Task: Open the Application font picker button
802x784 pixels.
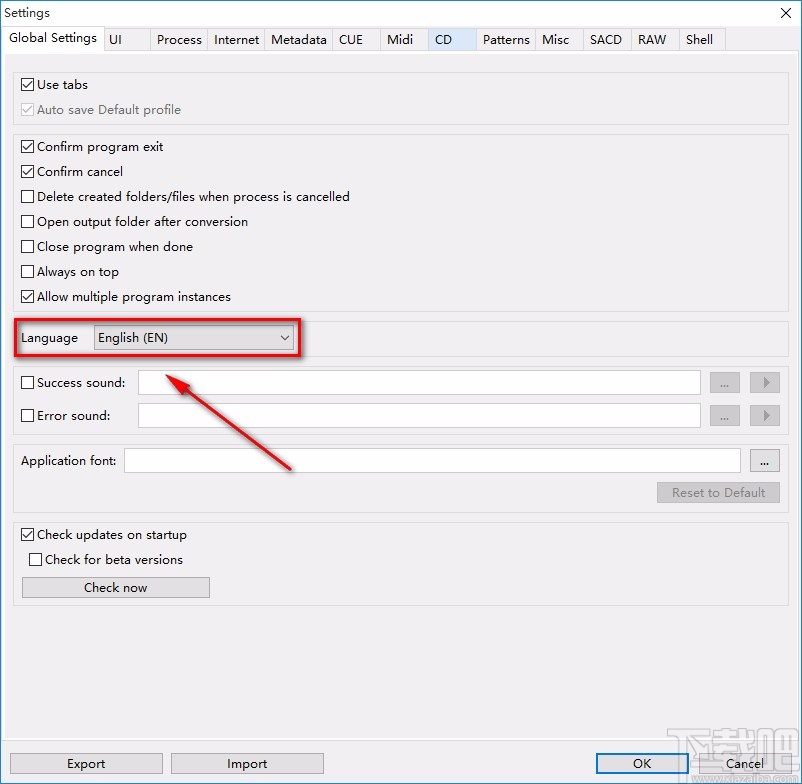Action: [x=765, y=461]
